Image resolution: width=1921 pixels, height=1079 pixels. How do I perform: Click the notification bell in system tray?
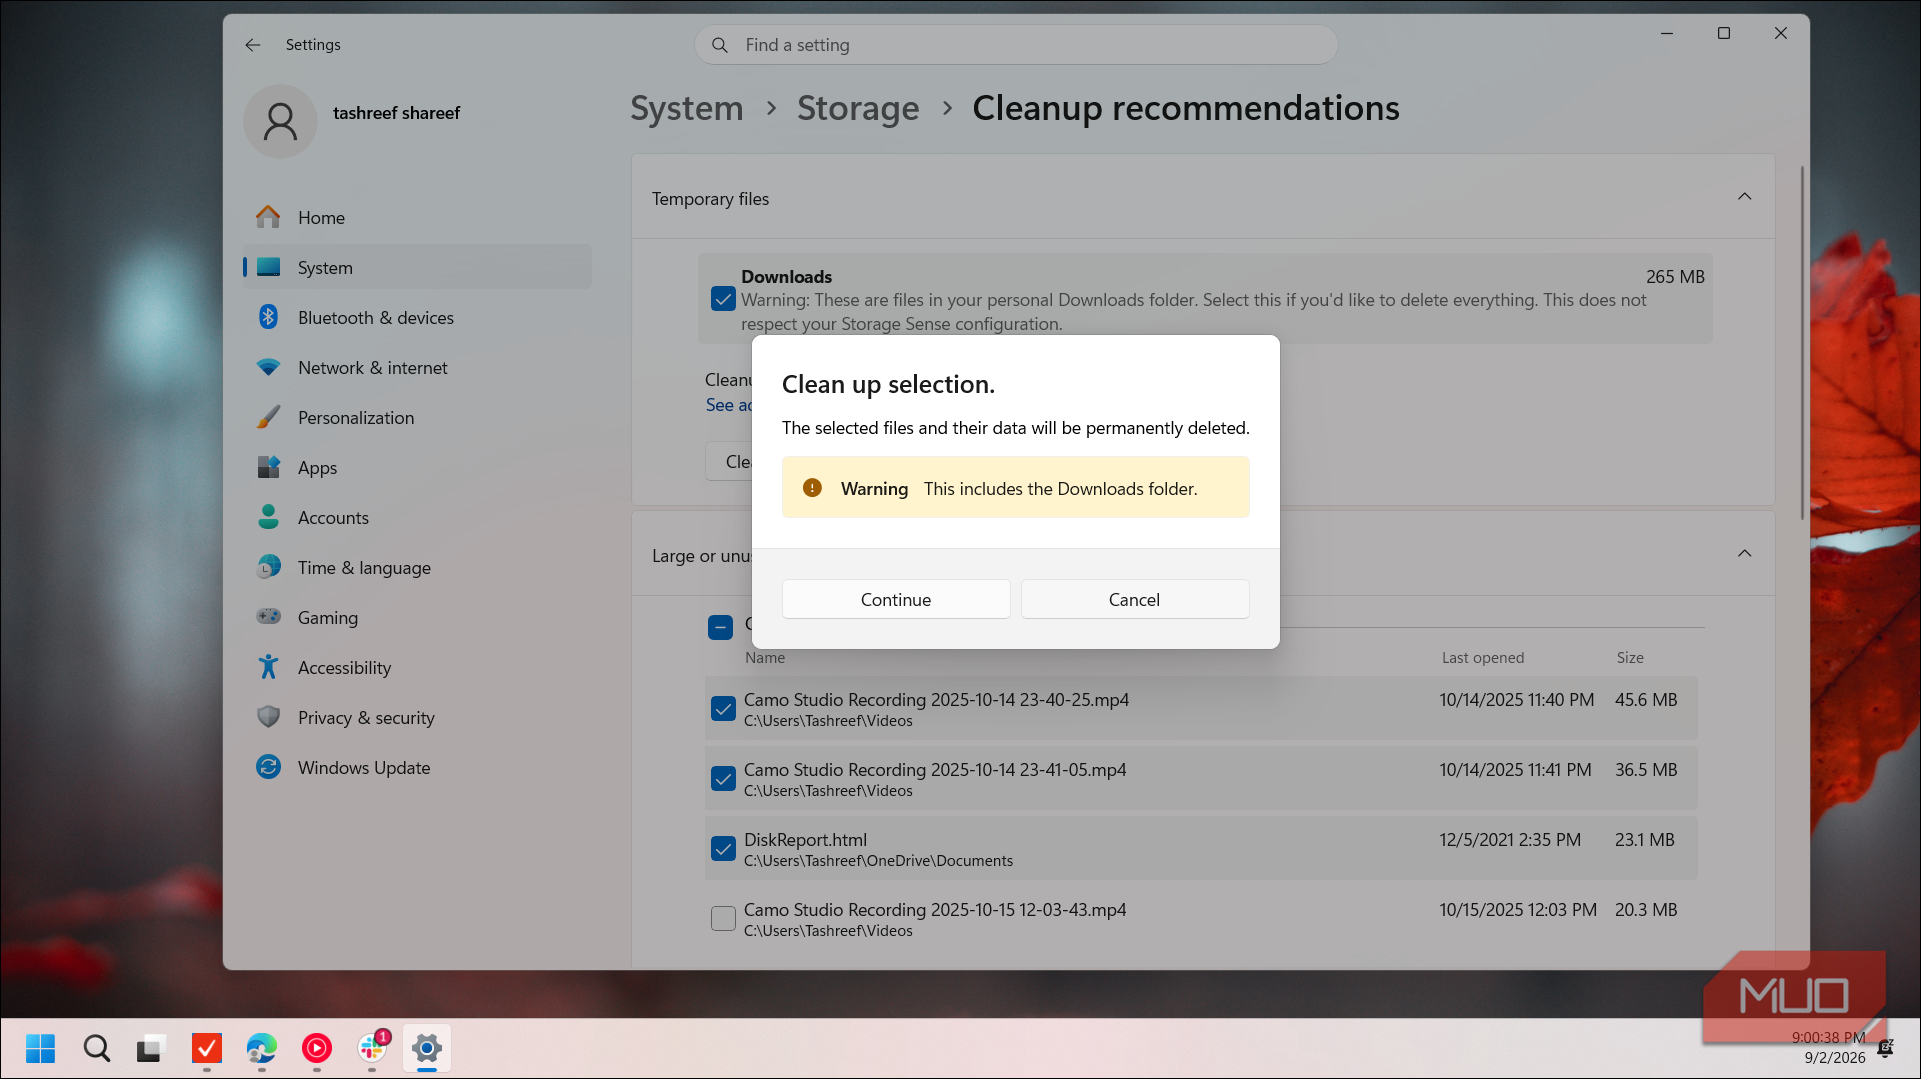pos(1885,1048)
